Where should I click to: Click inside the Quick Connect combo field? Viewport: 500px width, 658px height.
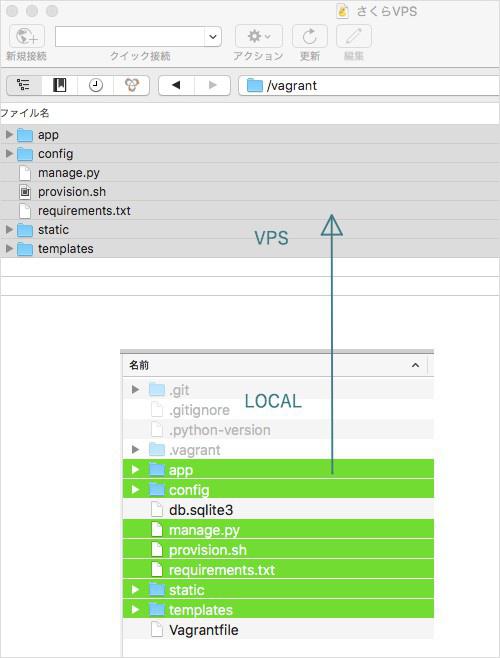[x=130, y=37]
